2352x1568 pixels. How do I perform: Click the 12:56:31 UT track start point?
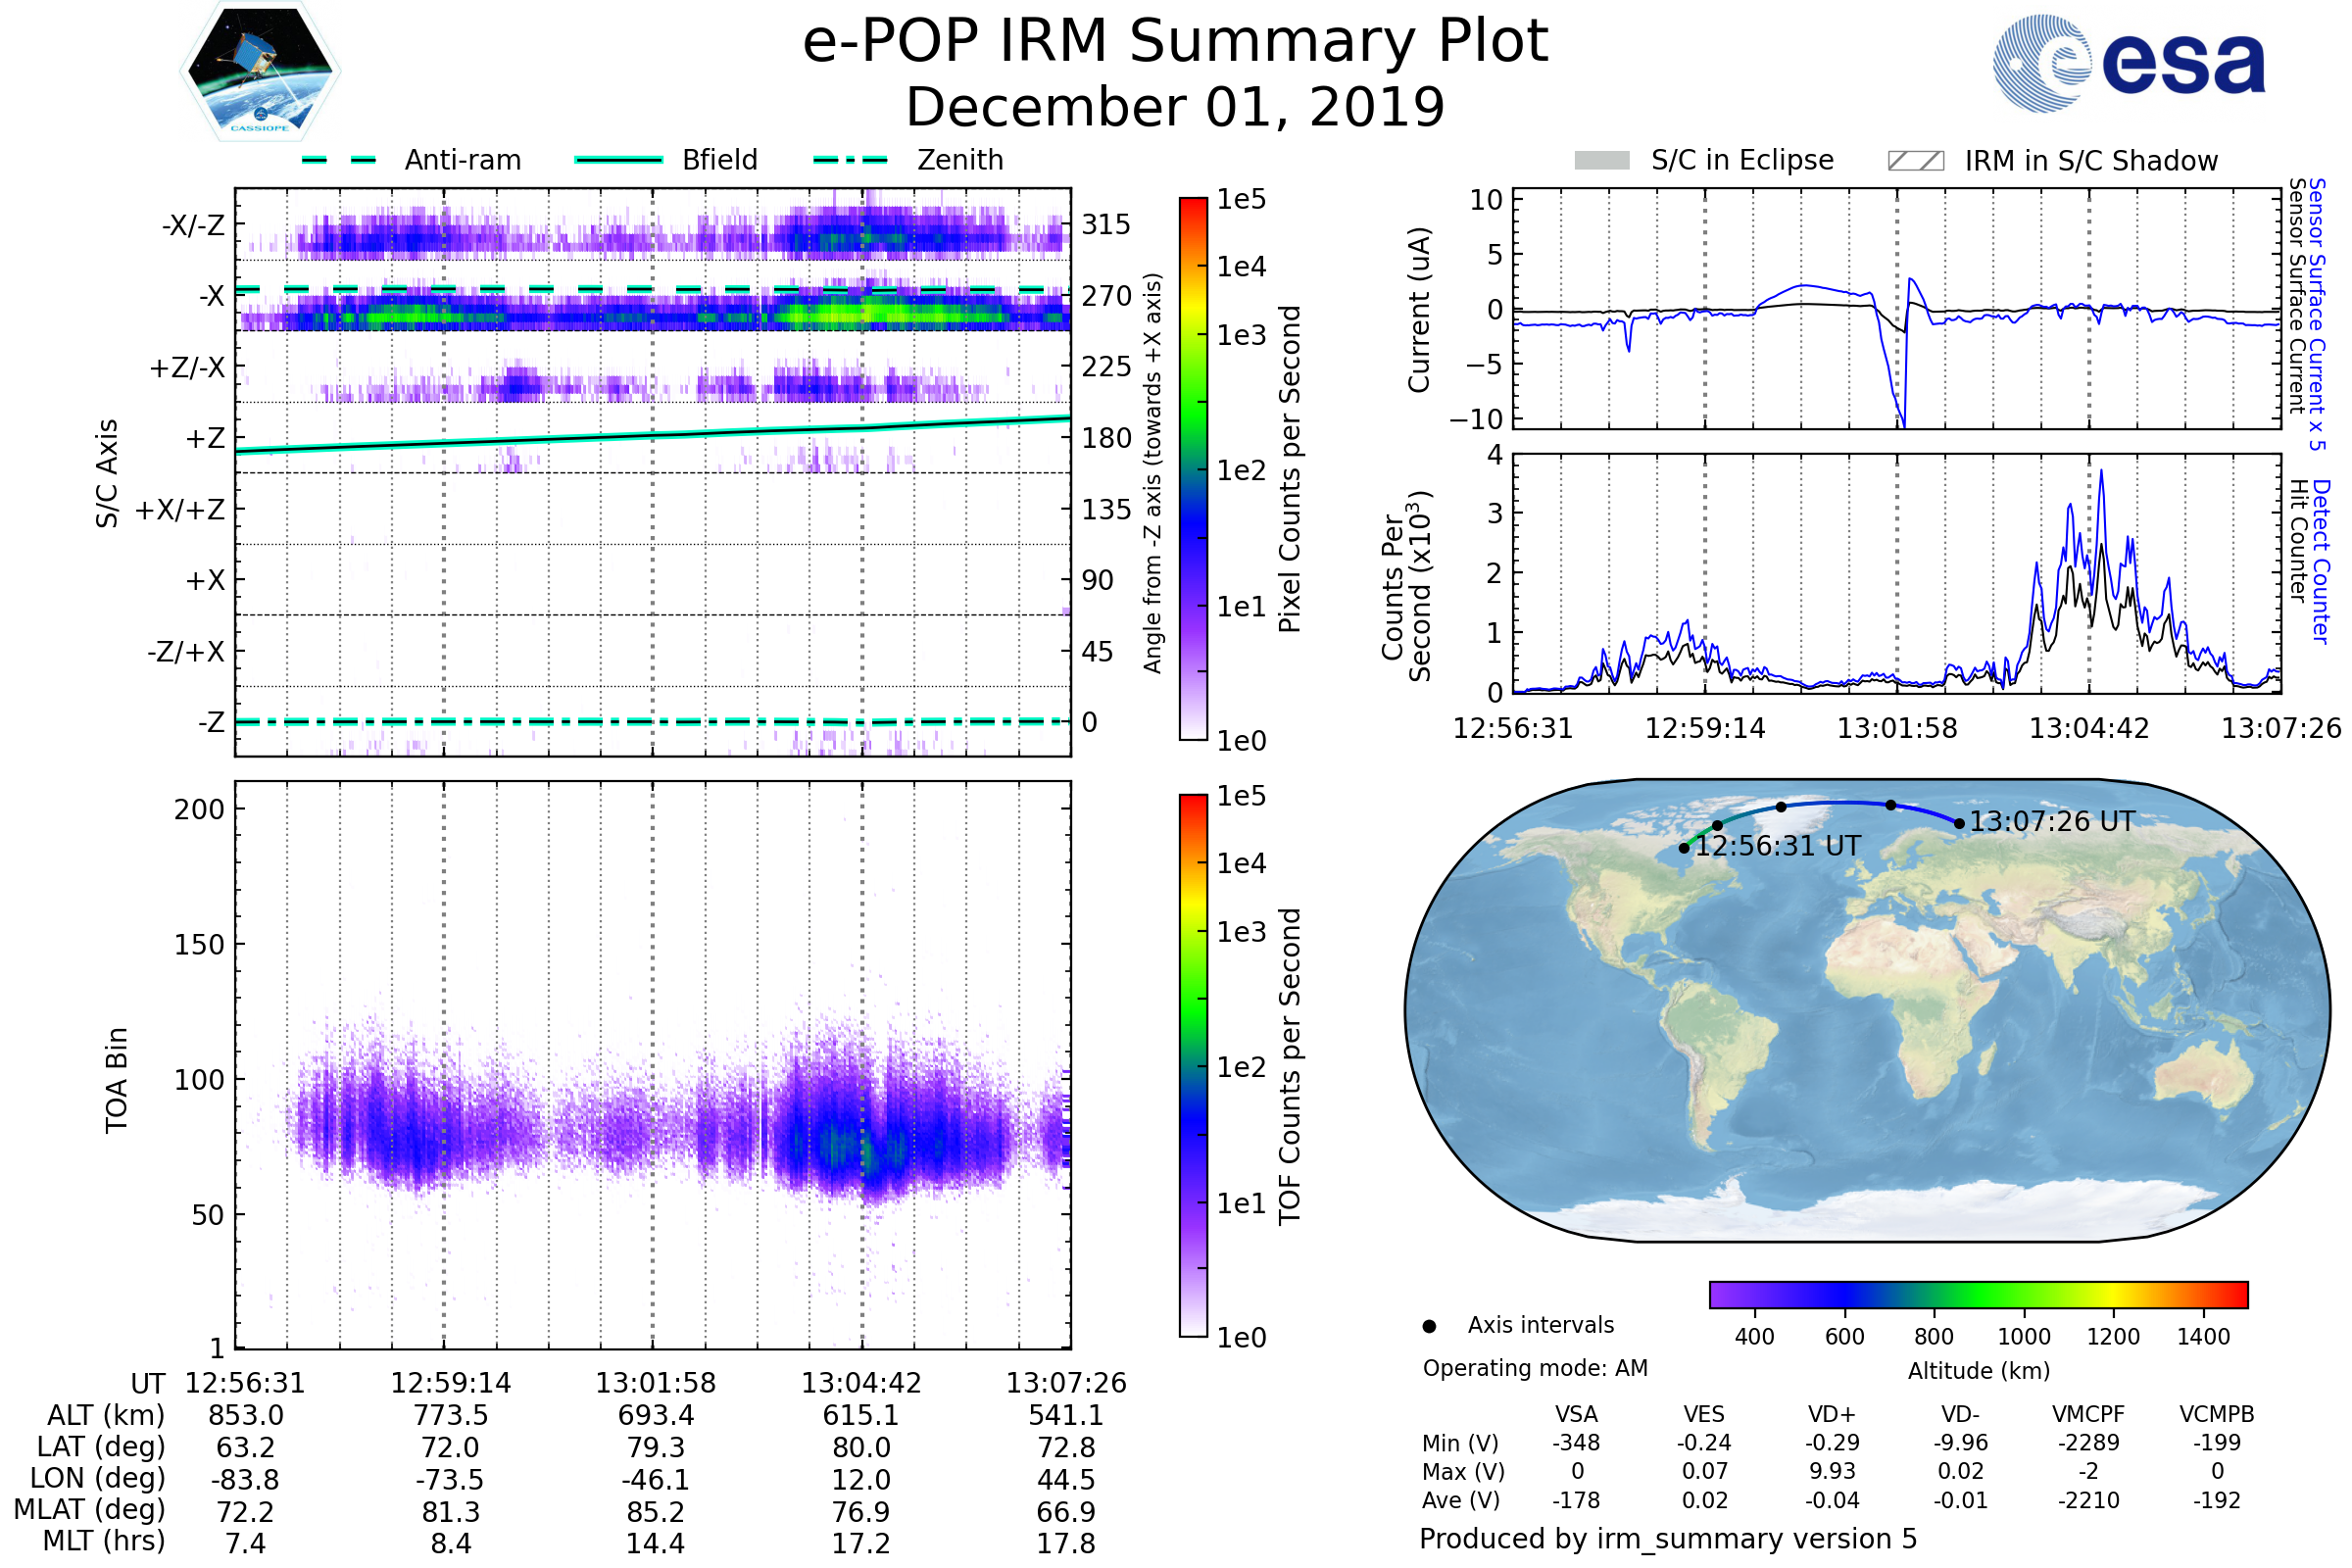(1684, 848)
